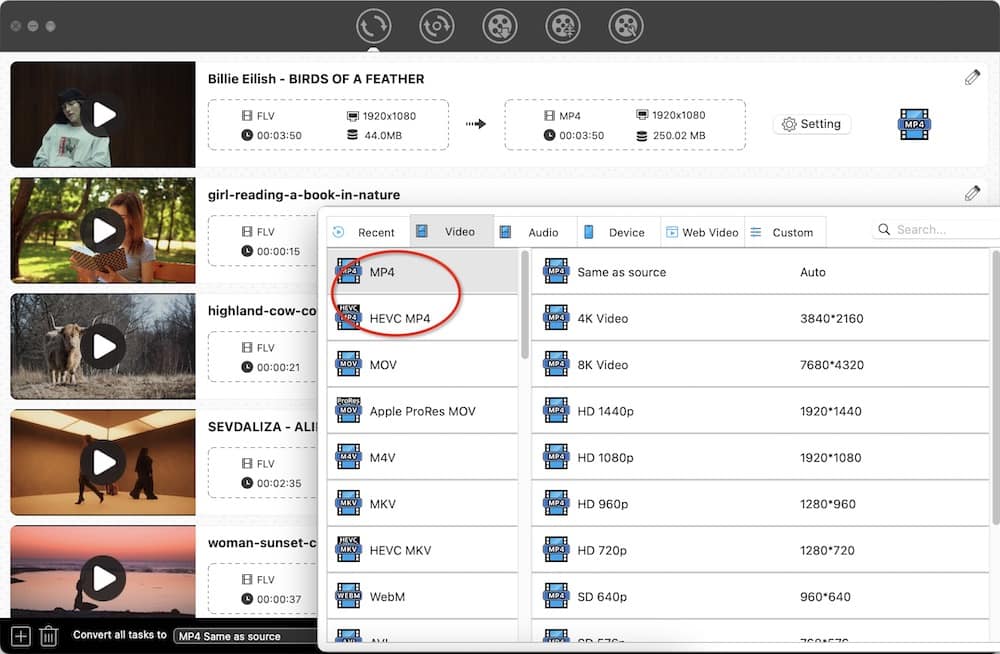Open the film reel compress icon in toolbar
Viewport: 1000px width, 654px height.
(563, 26)
